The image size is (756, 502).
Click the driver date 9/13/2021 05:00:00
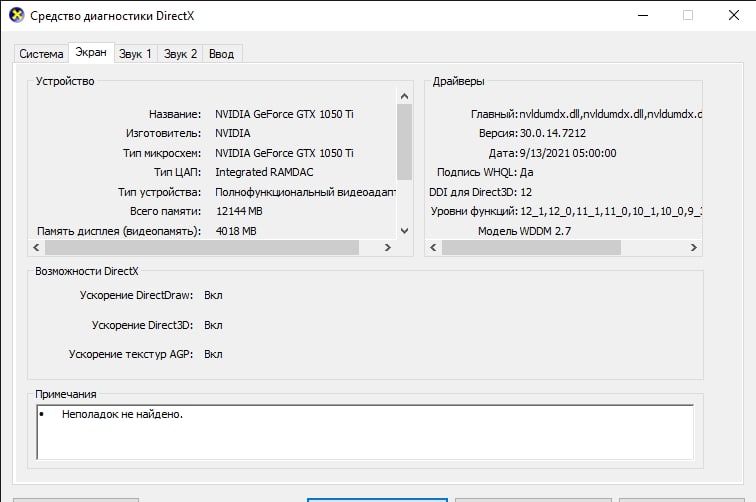pyautogui.click(x=568, y=153)
